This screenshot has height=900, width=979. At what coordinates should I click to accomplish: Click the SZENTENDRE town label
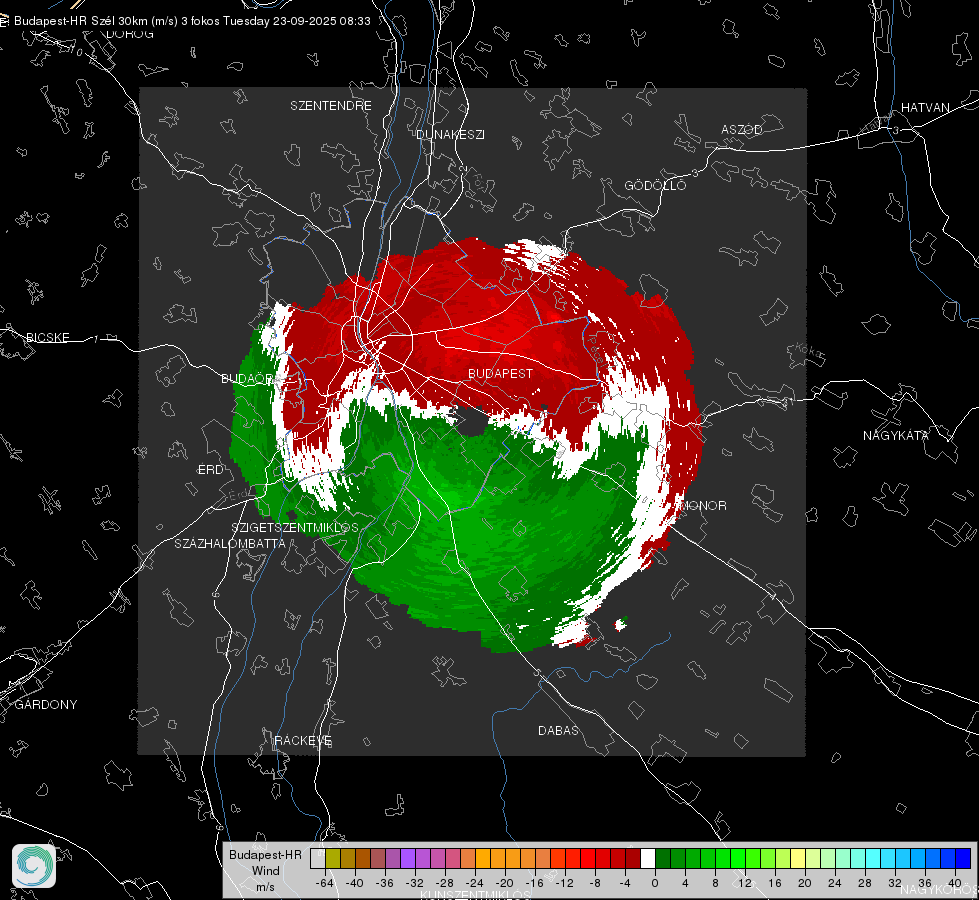(x=331, y=106)
